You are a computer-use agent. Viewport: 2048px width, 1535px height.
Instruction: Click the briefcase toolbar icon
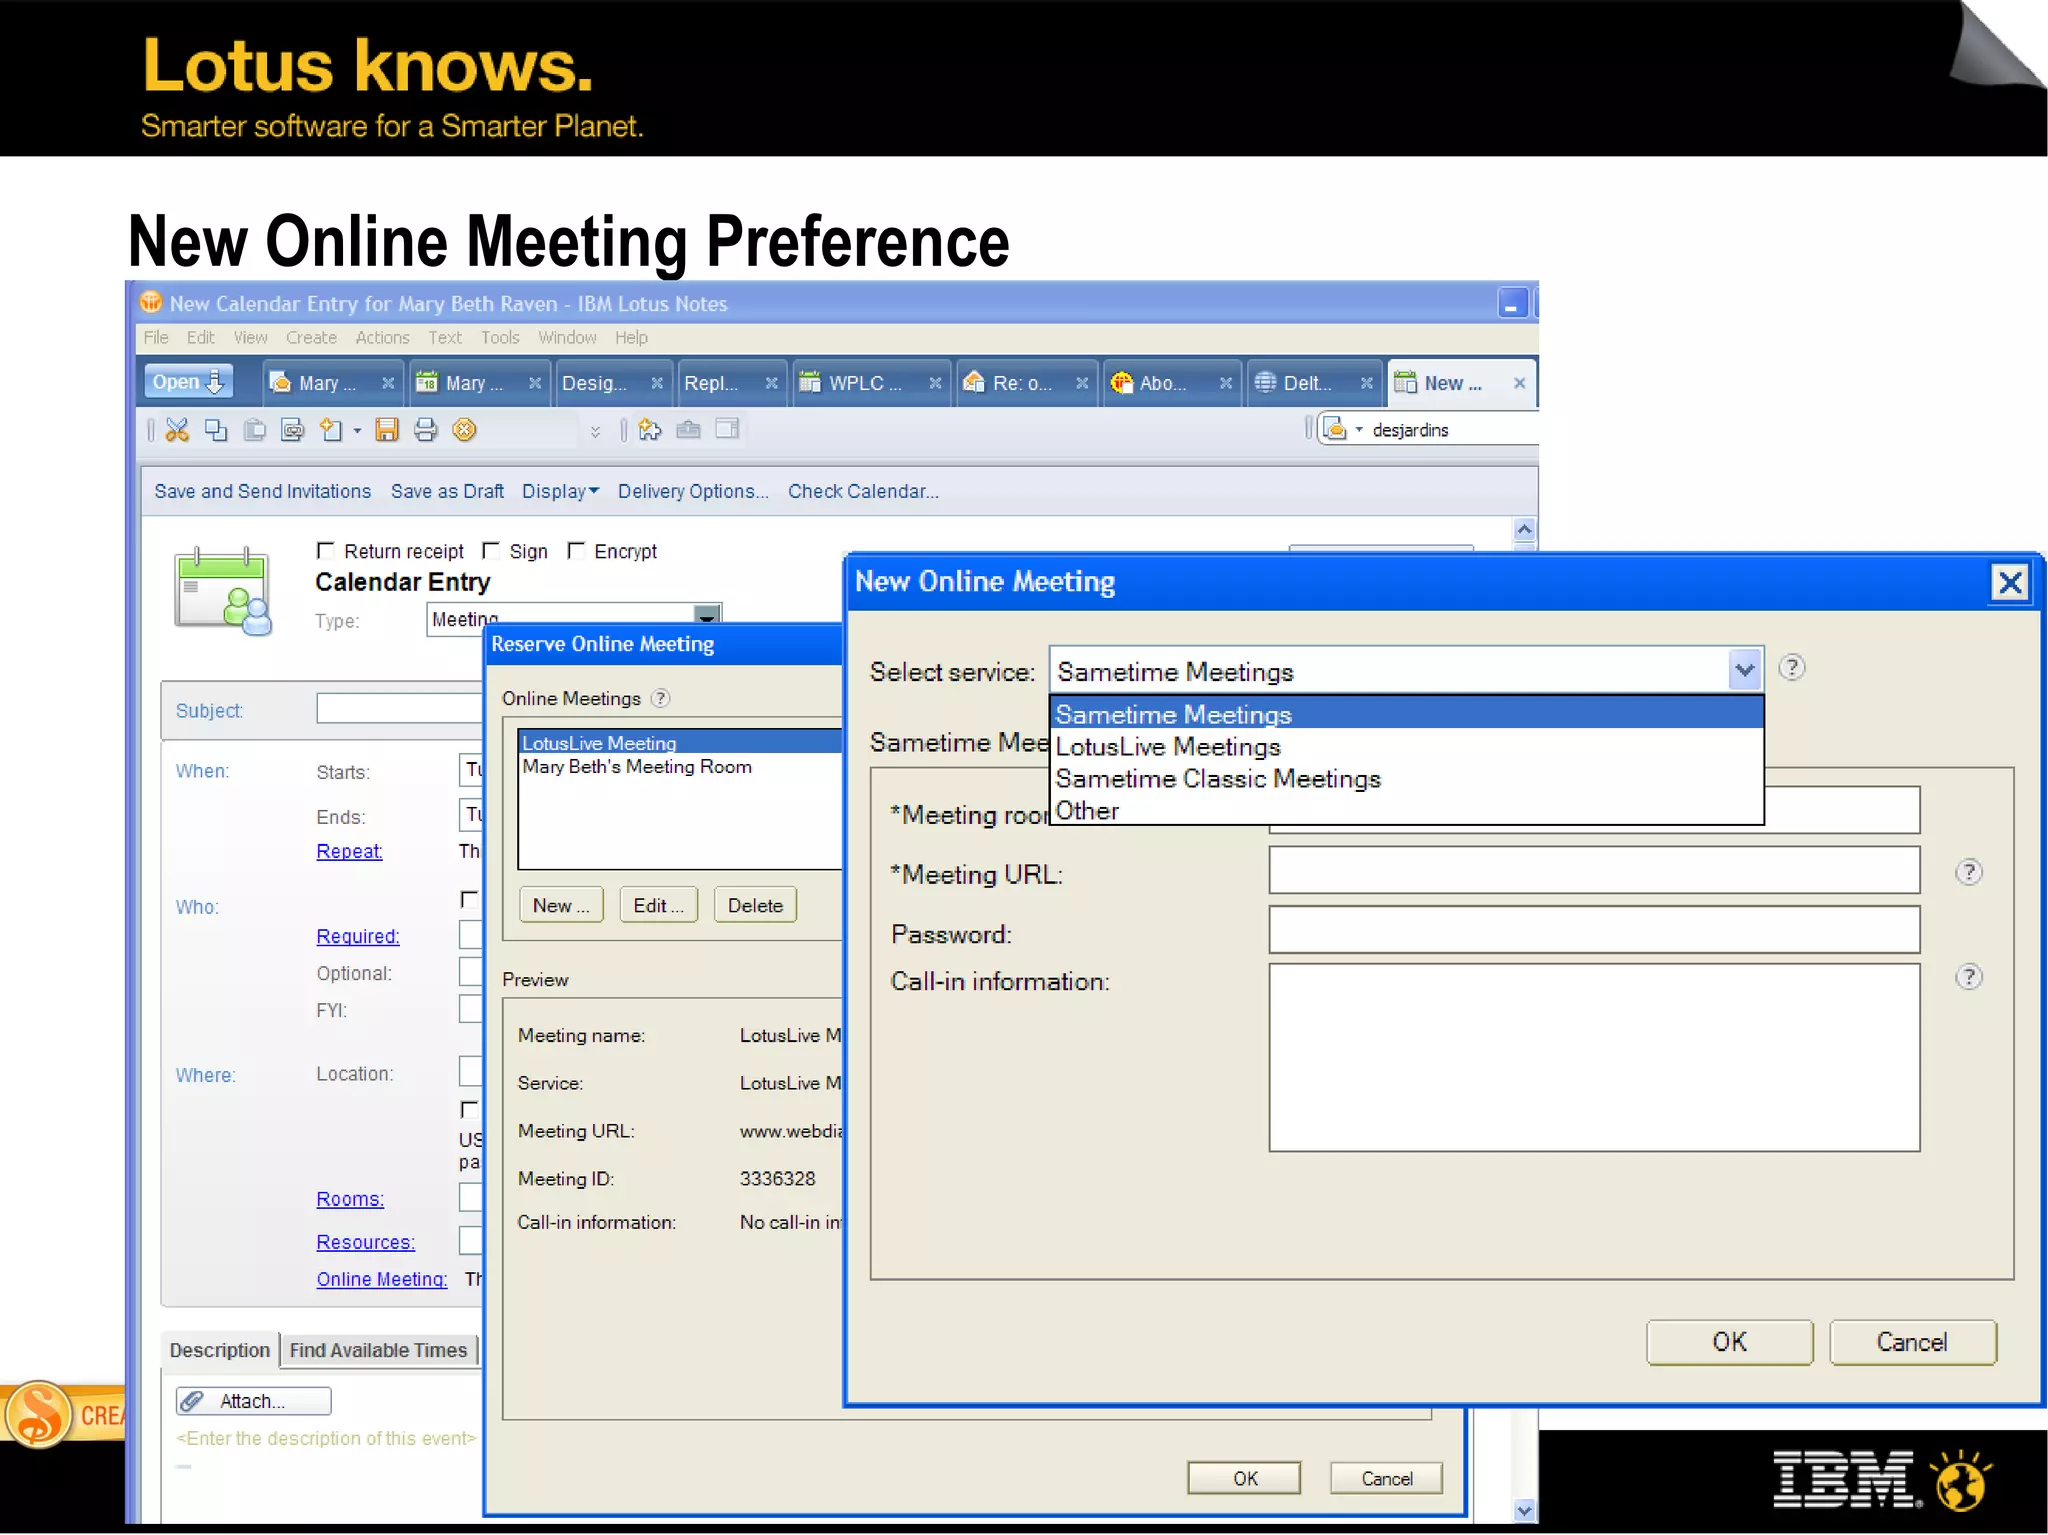click(x=688, y=430)
